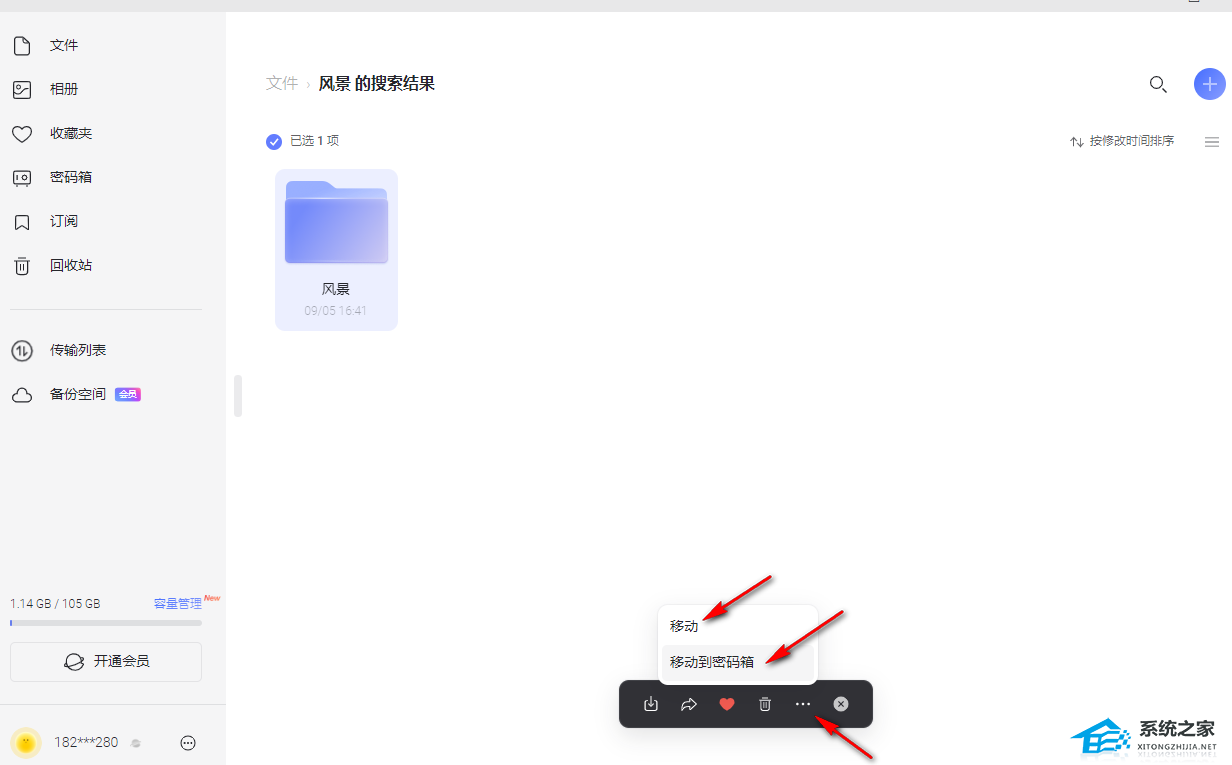Click the three-dots more icon in action bar
This screenshot has width=1232, height=765.
(x=803, y=704)
